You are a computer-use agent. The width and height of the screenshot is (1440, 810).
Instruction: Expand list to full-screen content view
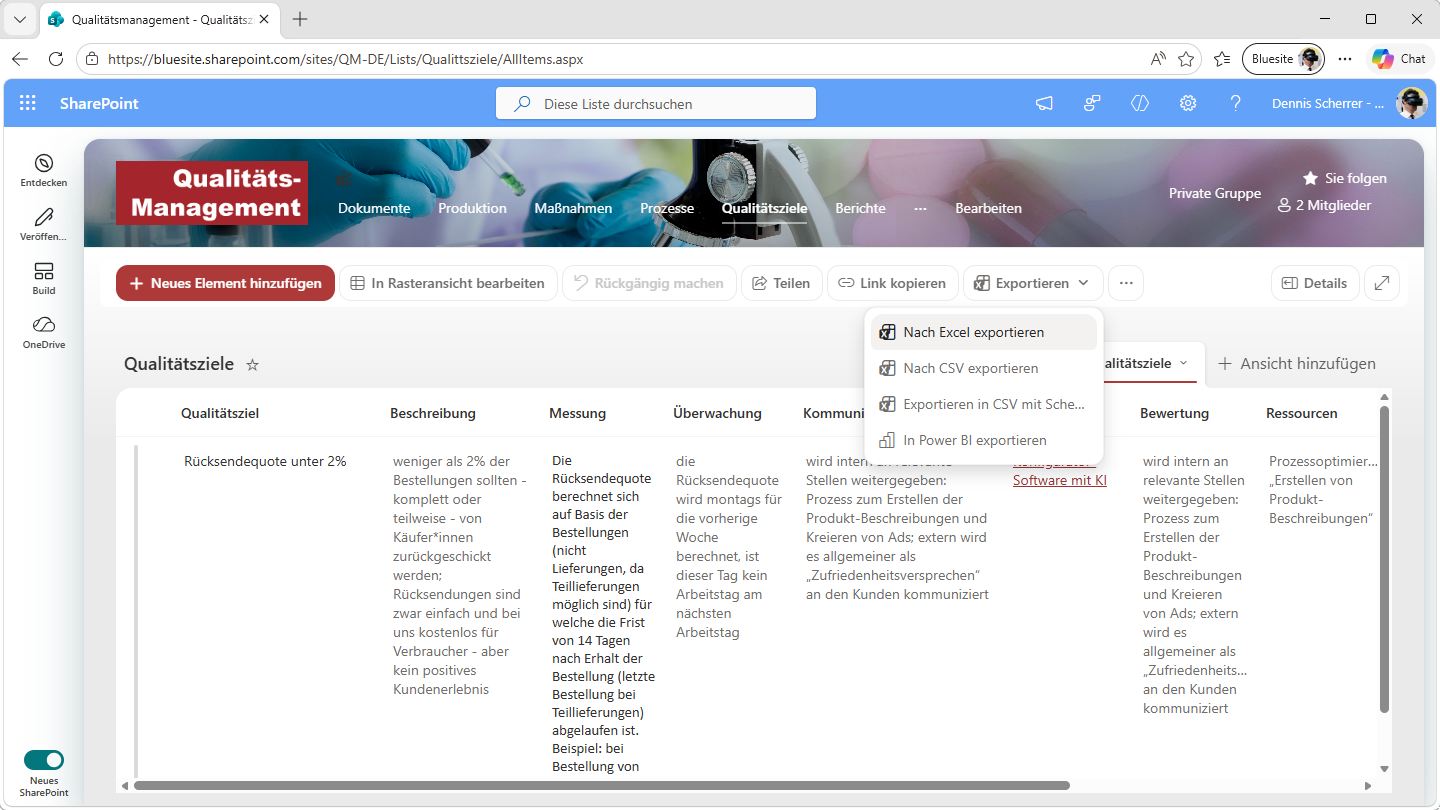coord(1382,283)
